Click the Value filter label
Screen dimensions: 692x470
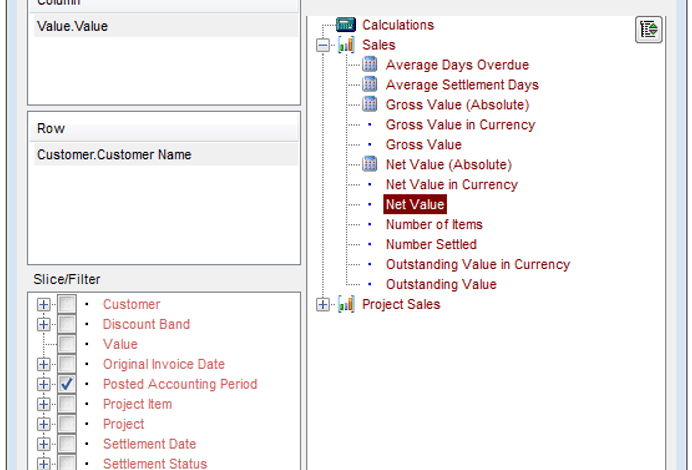[120, 344]
